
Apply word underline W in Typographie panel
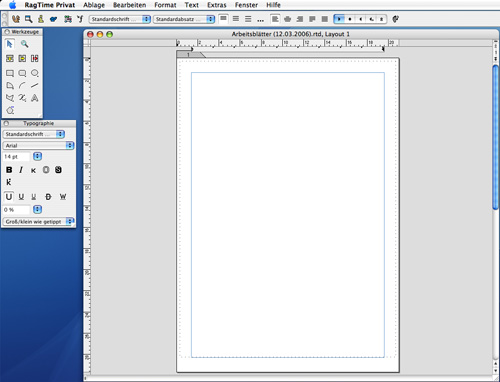tap(63, 197)
